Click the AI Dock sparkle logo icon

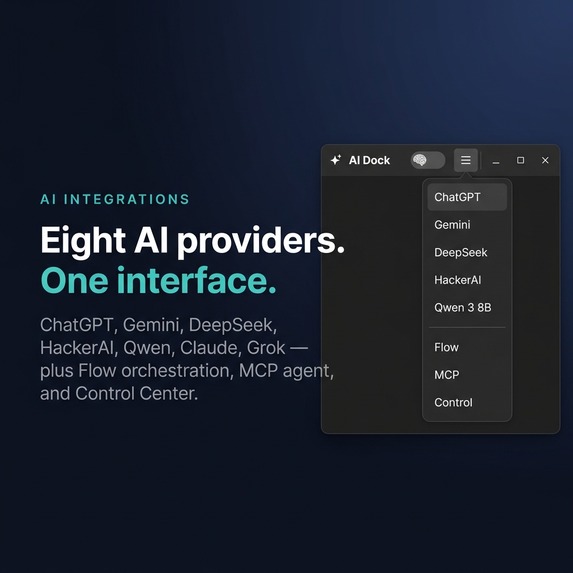[336, 160]
